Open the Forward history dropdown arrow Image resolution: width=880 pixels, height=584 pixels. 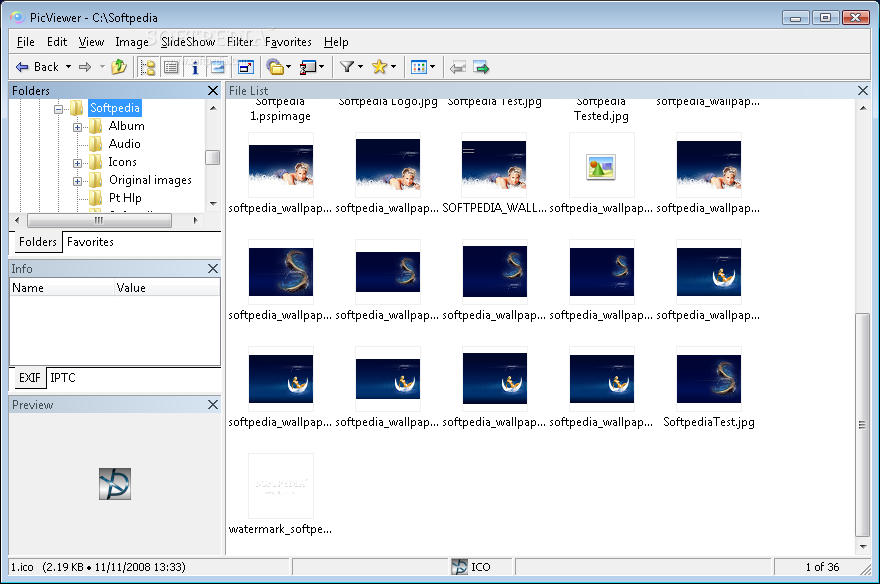pyautogui.click(x=102, y=67)
